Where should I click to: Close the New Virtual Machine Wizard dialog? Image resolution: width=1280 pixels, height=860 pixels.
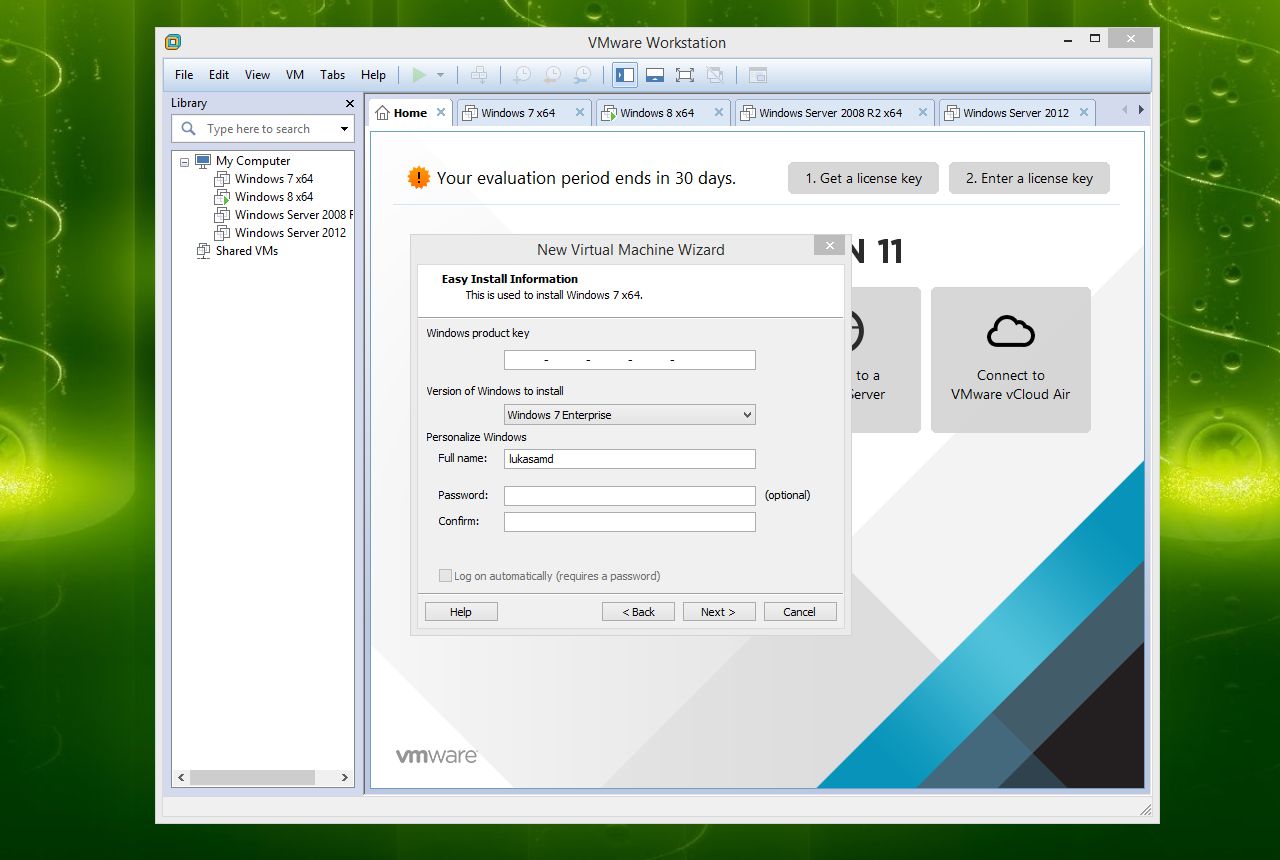829,246
